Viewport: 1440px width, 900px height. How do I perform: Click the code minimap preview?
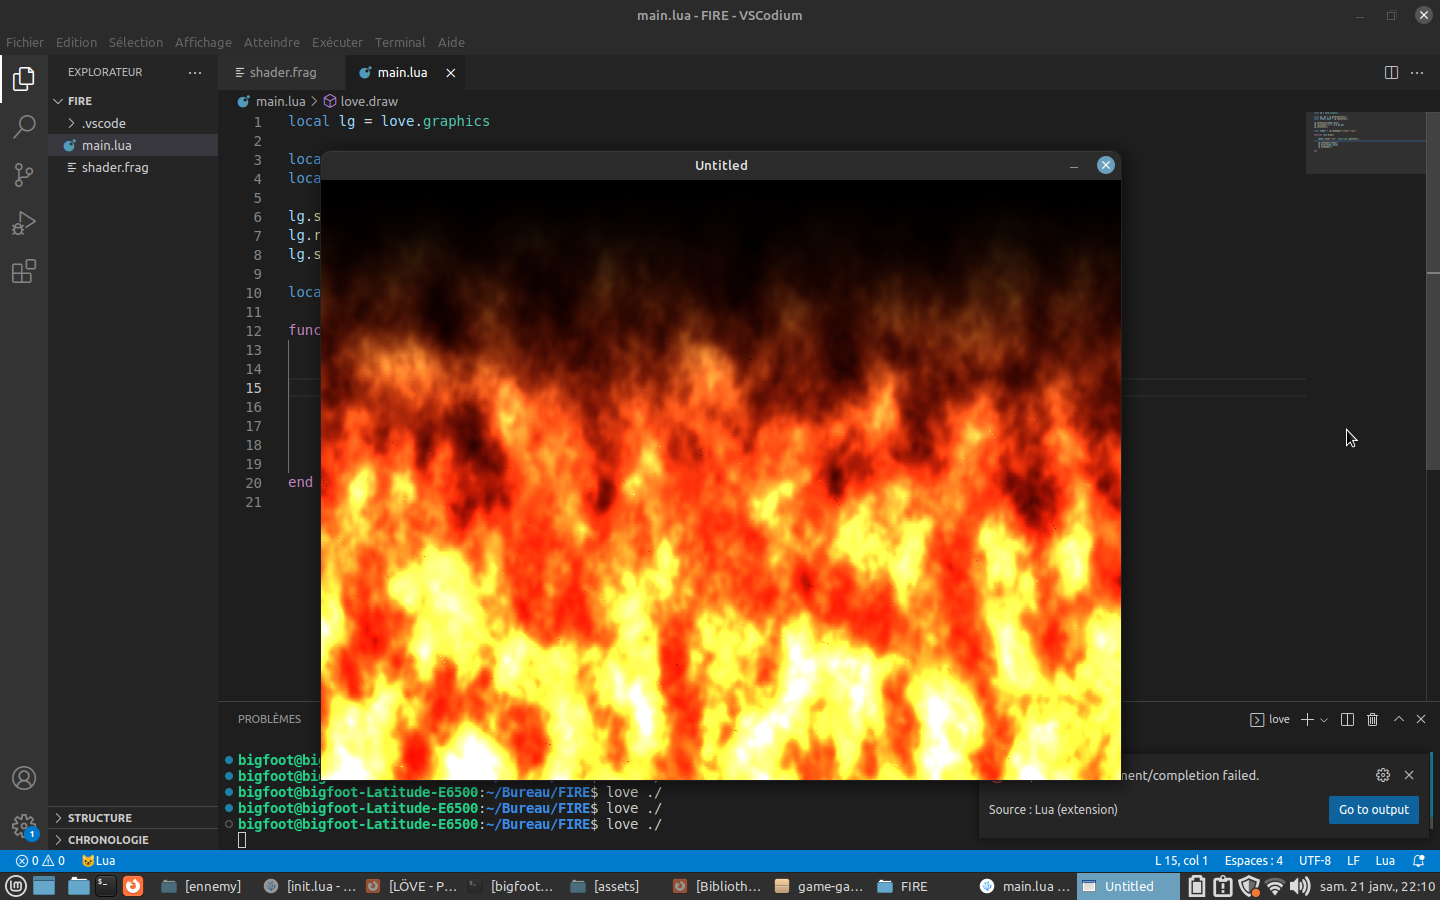tap(1366, 142)
